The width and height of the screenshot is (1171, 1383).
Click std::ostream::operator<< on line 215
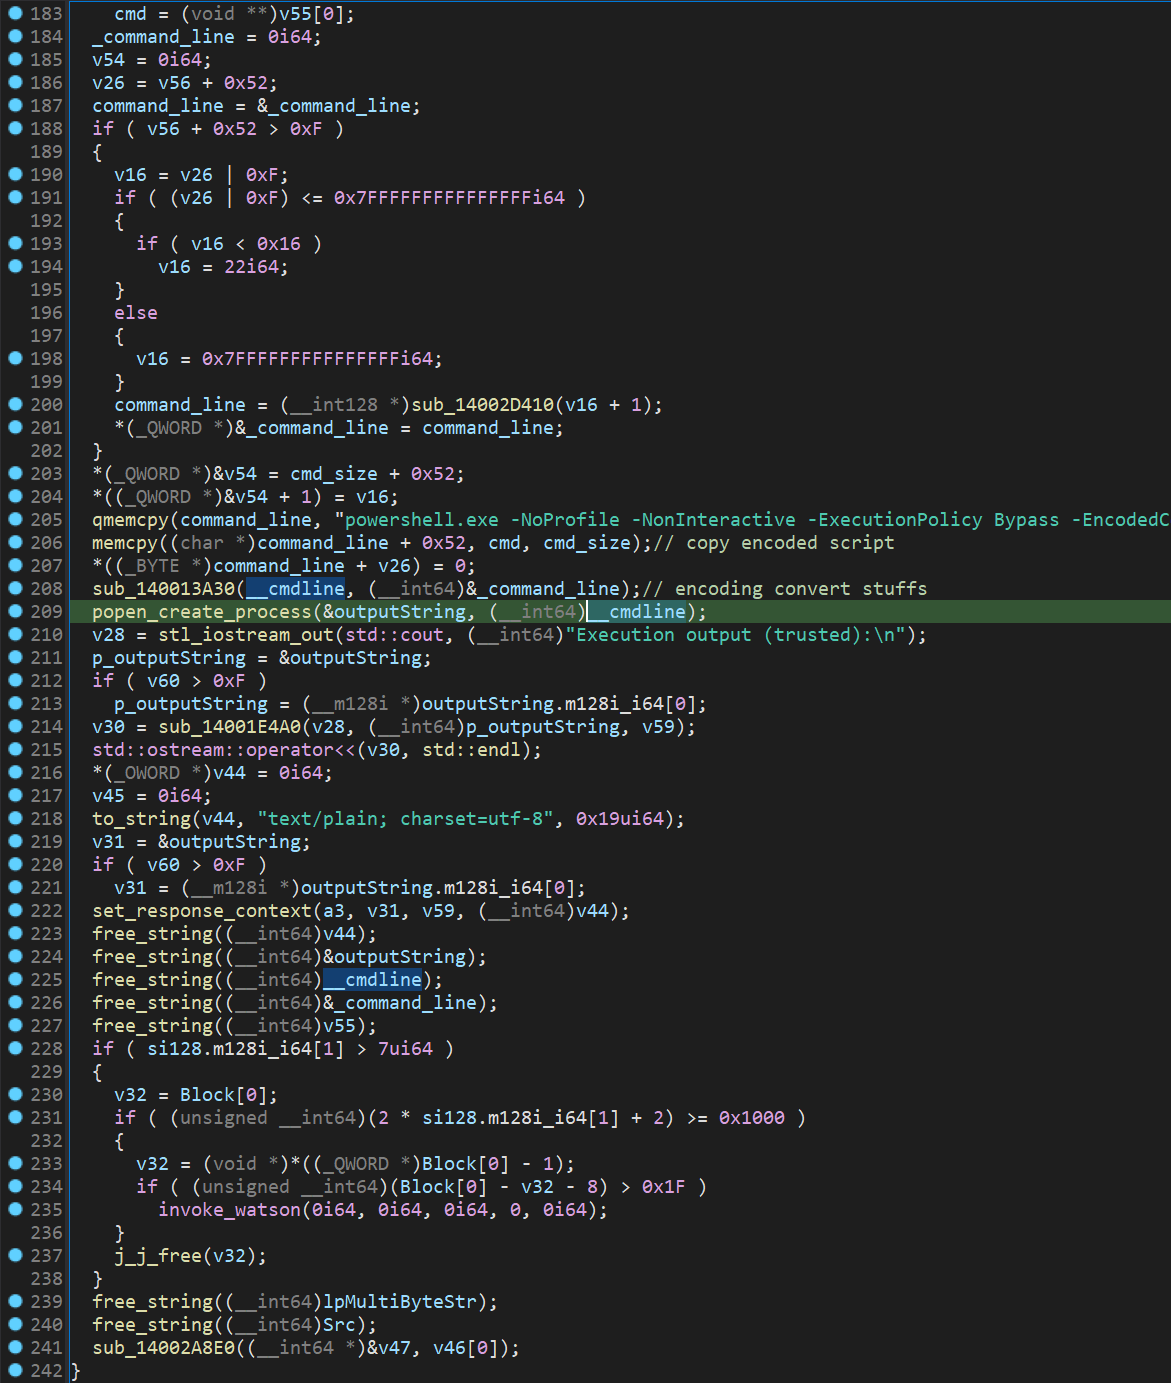(x=224, y=750)
